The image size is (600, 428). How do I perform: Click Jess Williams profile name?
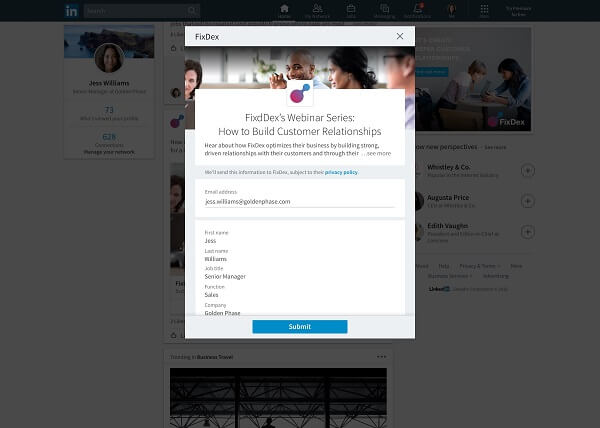(x=109, y=83)
